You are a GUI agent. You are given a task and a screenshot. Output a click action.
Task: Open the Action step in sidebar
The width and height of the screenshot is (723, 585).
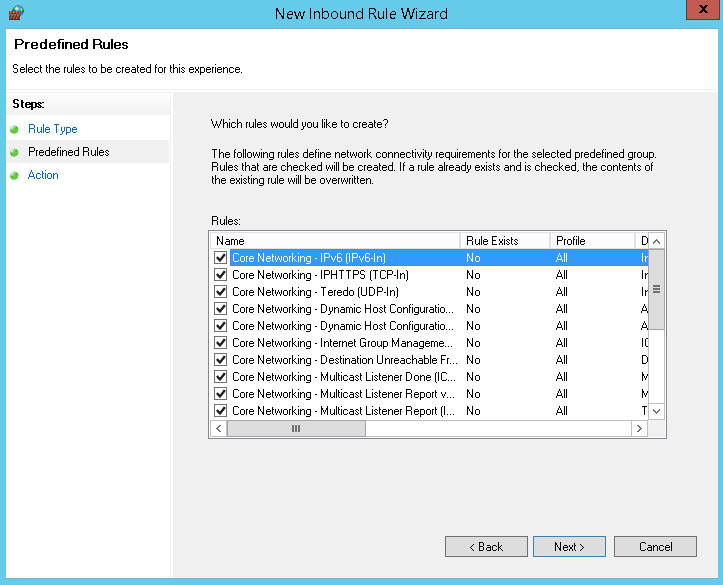pyautogui.click(x=43, y=175)
